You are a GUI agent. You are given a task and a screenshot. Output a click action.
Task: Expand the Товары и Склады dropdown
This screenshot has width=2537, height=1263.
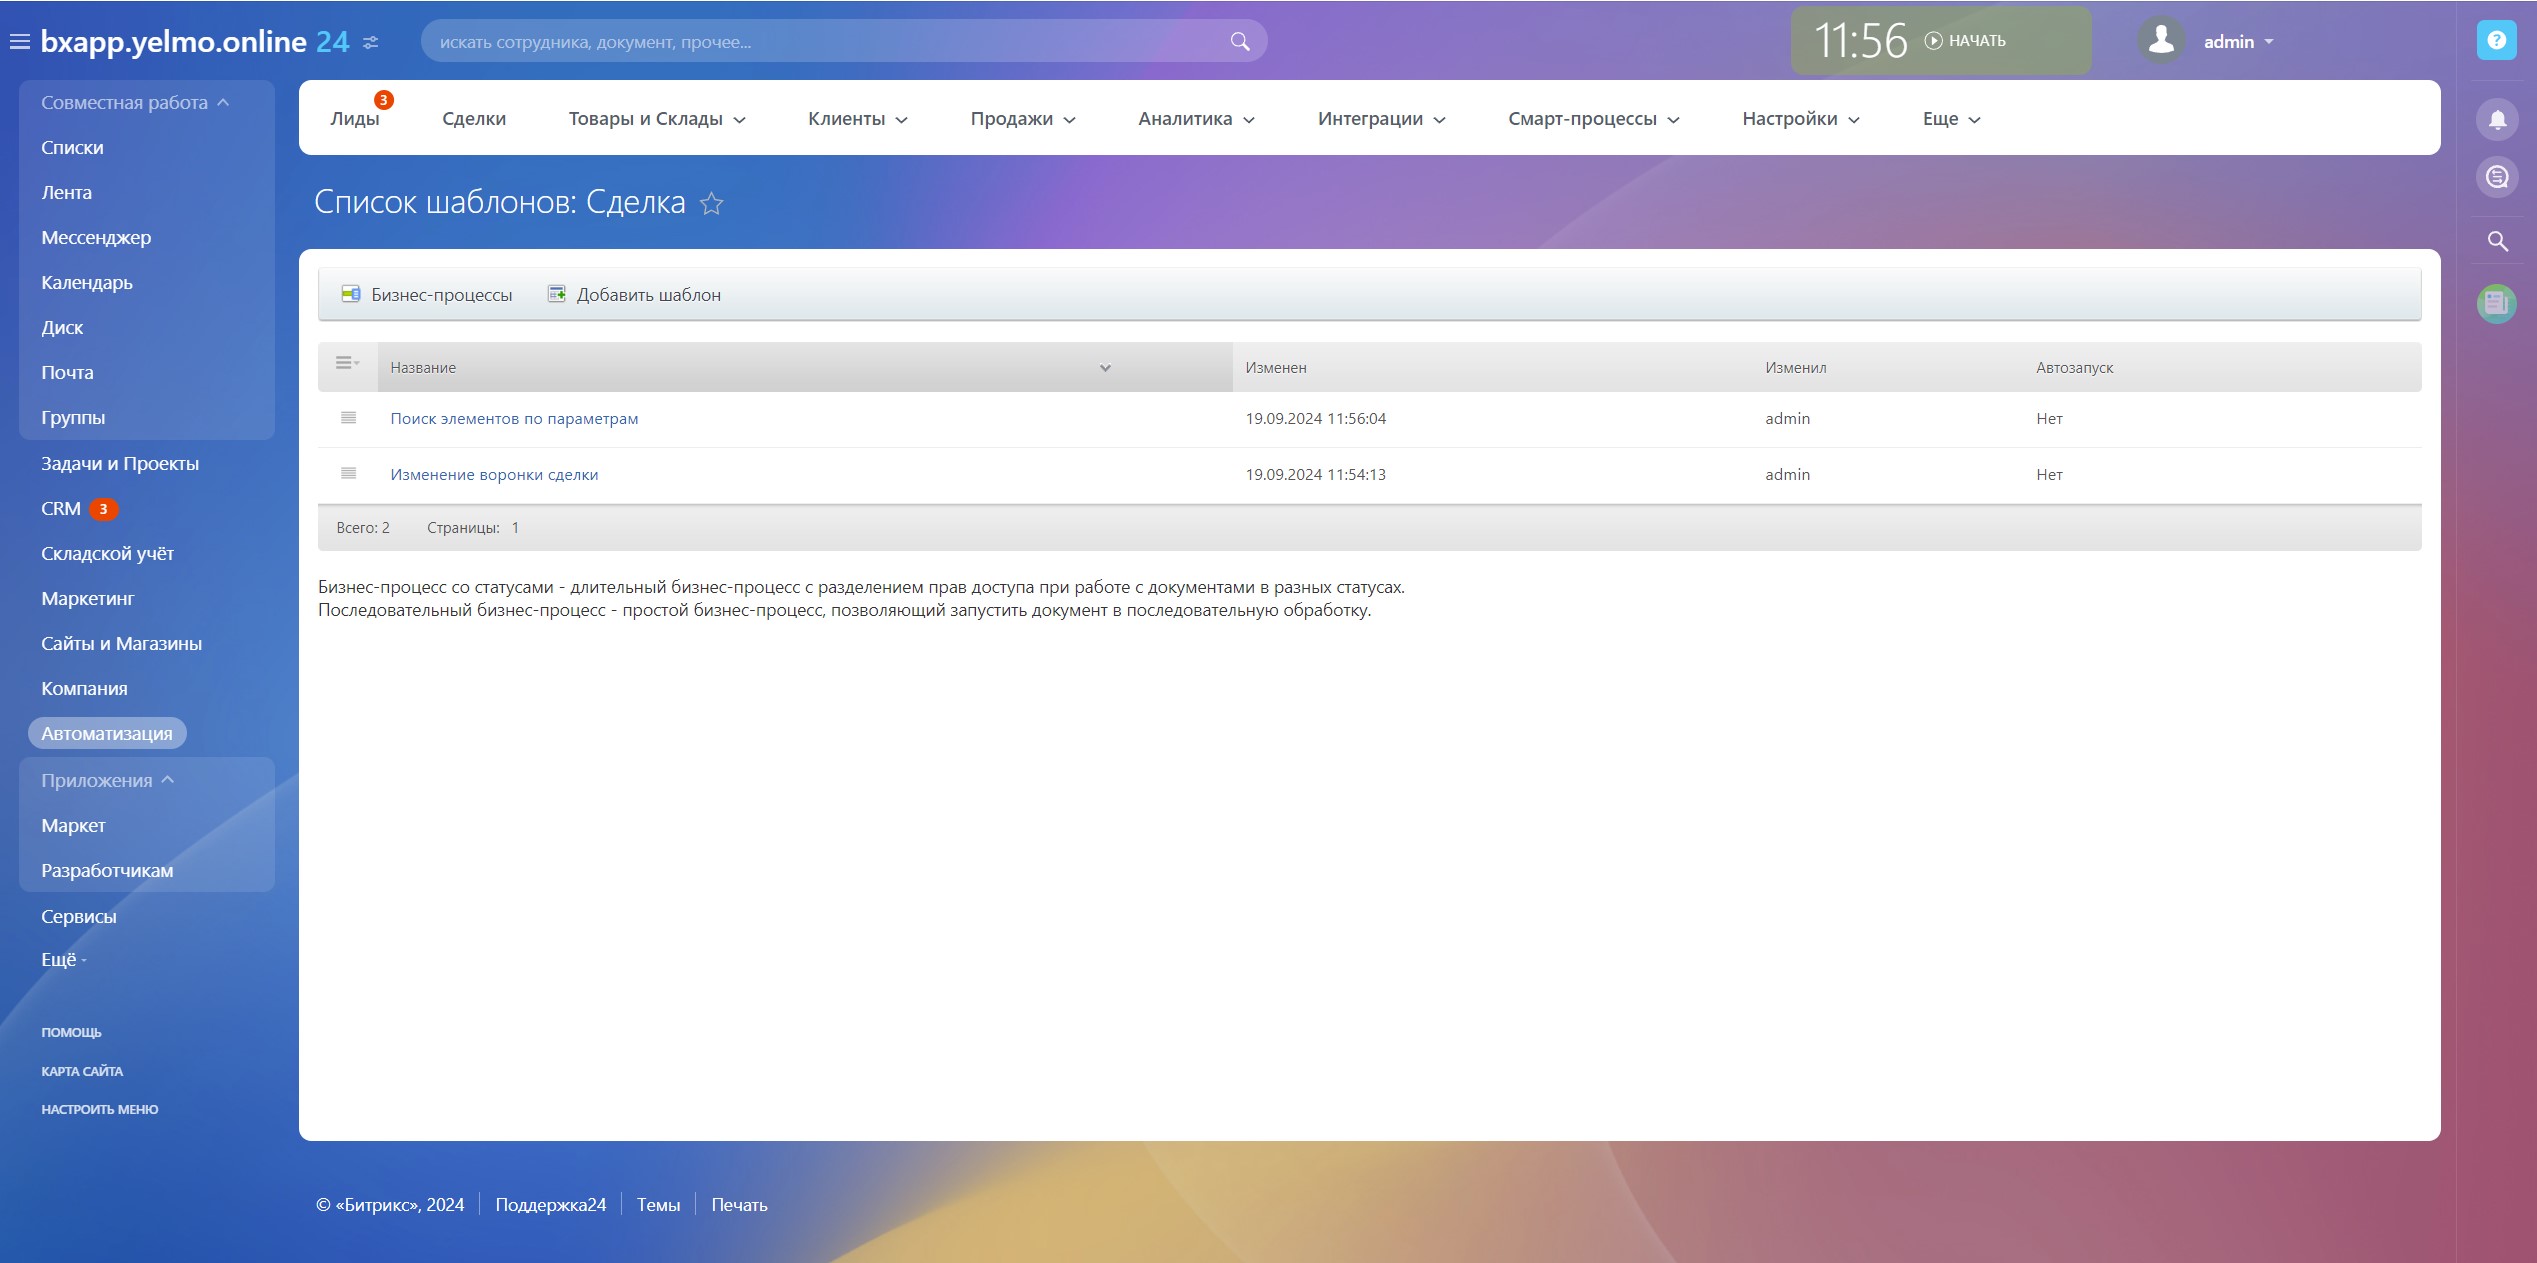[657, 119]
